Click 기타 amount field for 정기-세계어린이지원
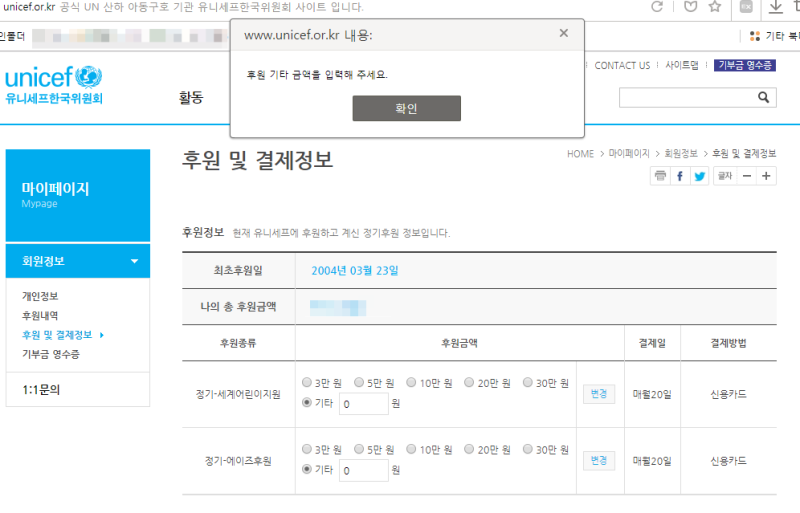 [364, 404]
